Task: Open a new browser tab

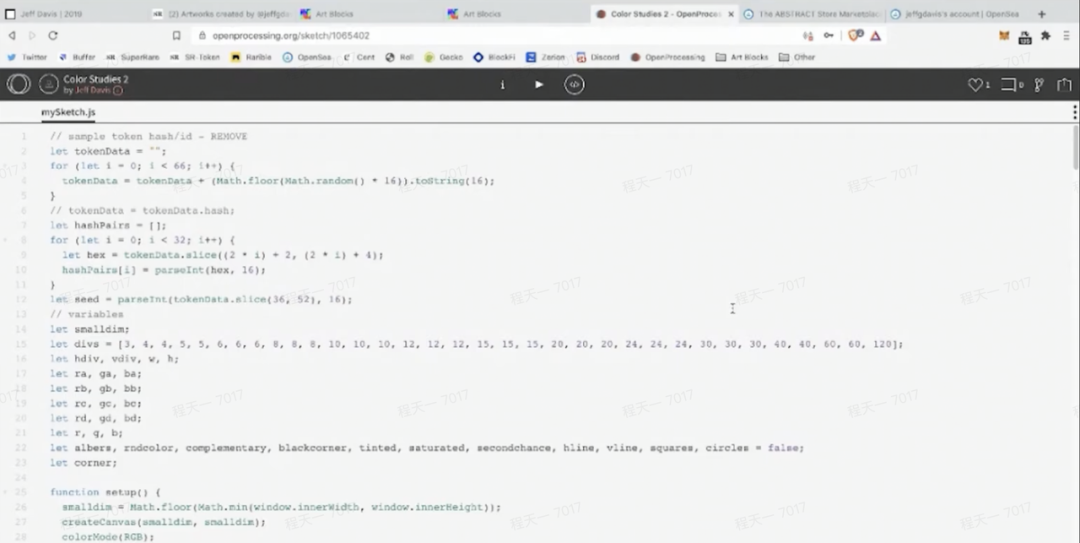Action: click(x=1041, y=14)
